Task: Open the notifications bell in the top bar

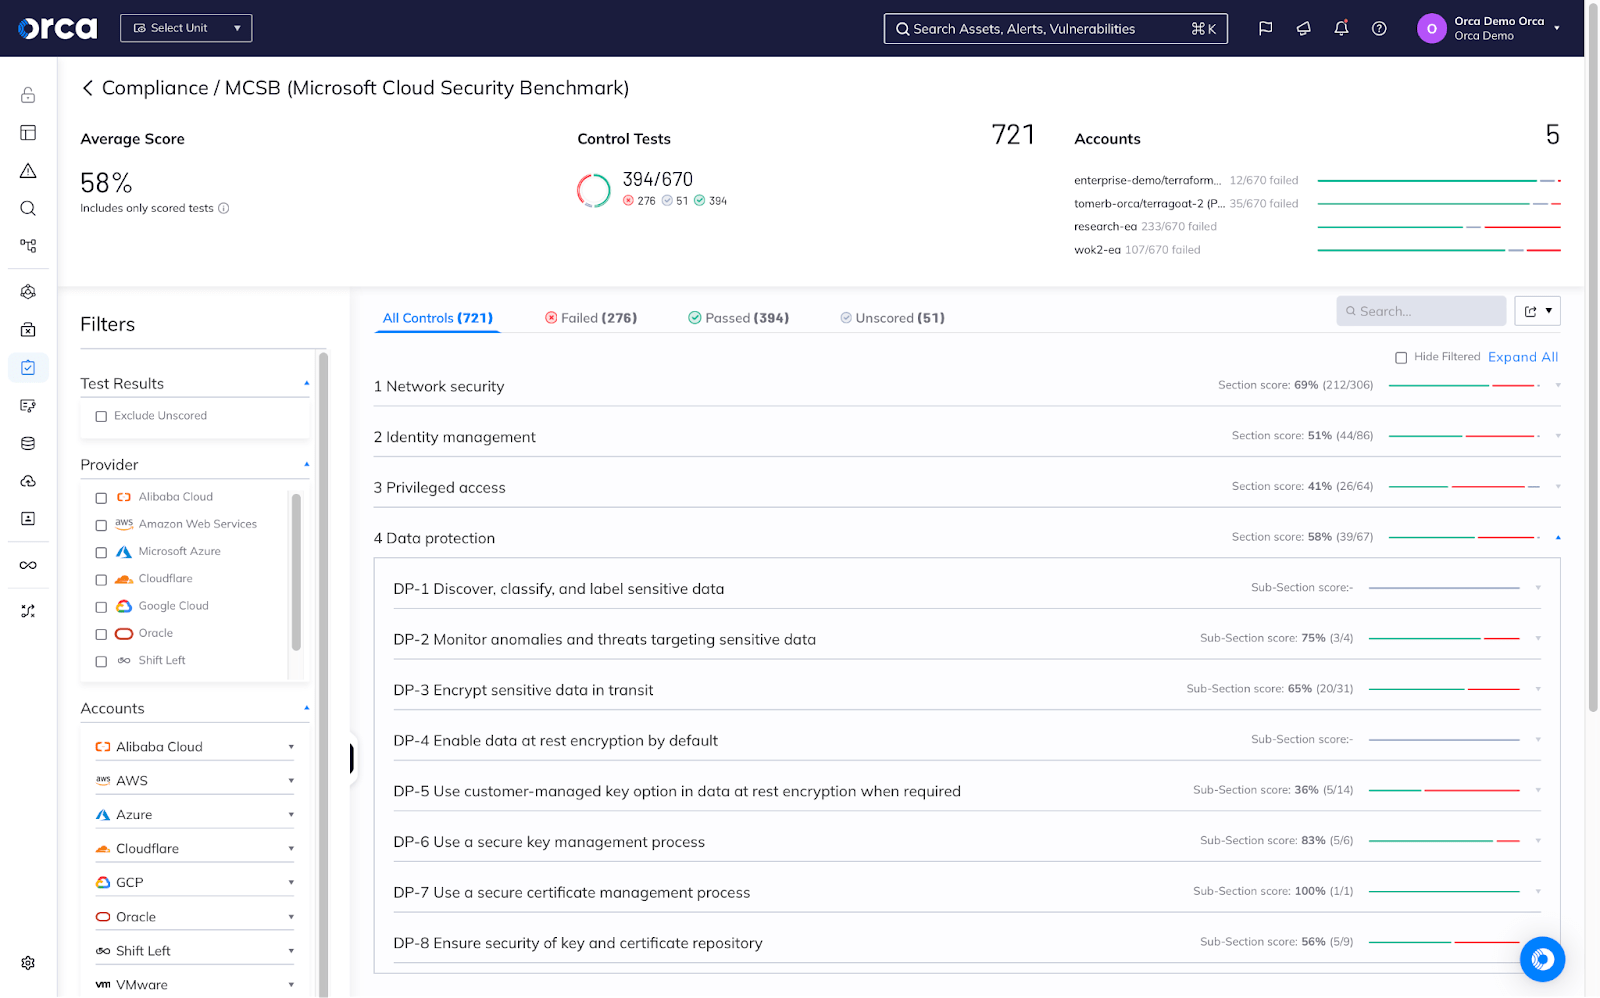Action: coord(1341,28)
